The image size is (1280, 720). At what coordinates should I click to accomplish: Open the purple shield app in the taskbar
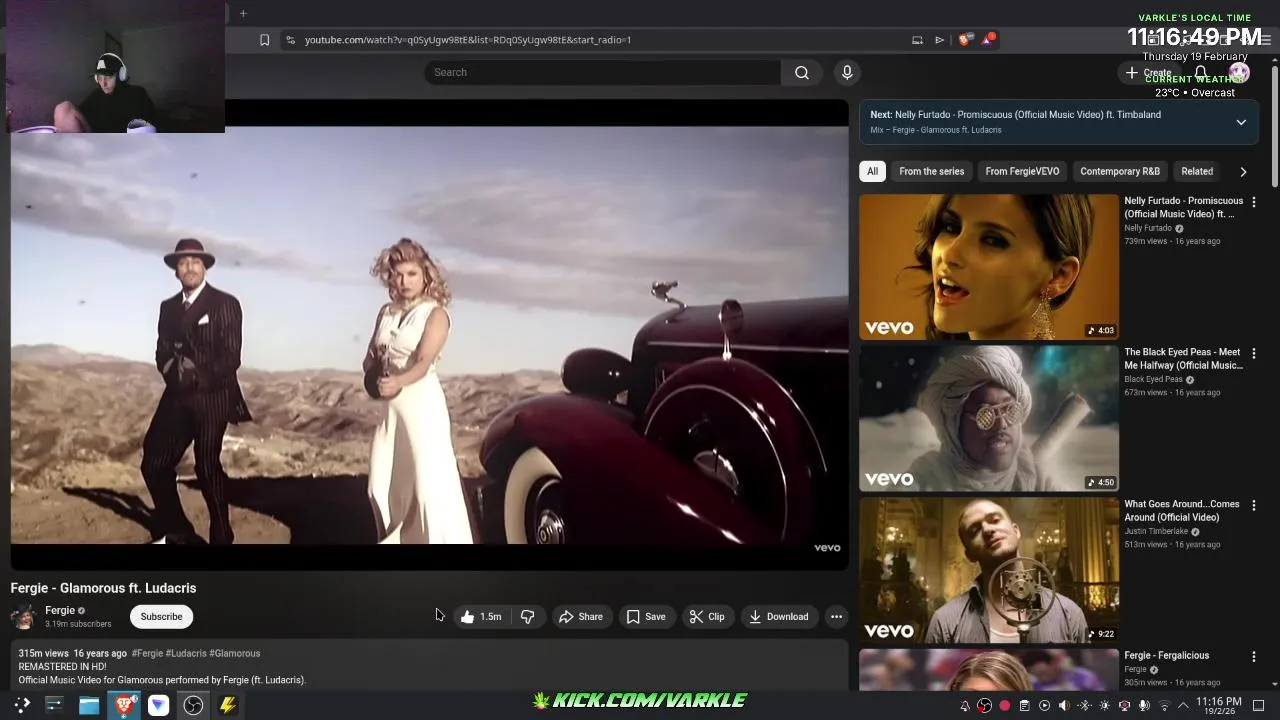pyautogui.click(x=158, y=705)
